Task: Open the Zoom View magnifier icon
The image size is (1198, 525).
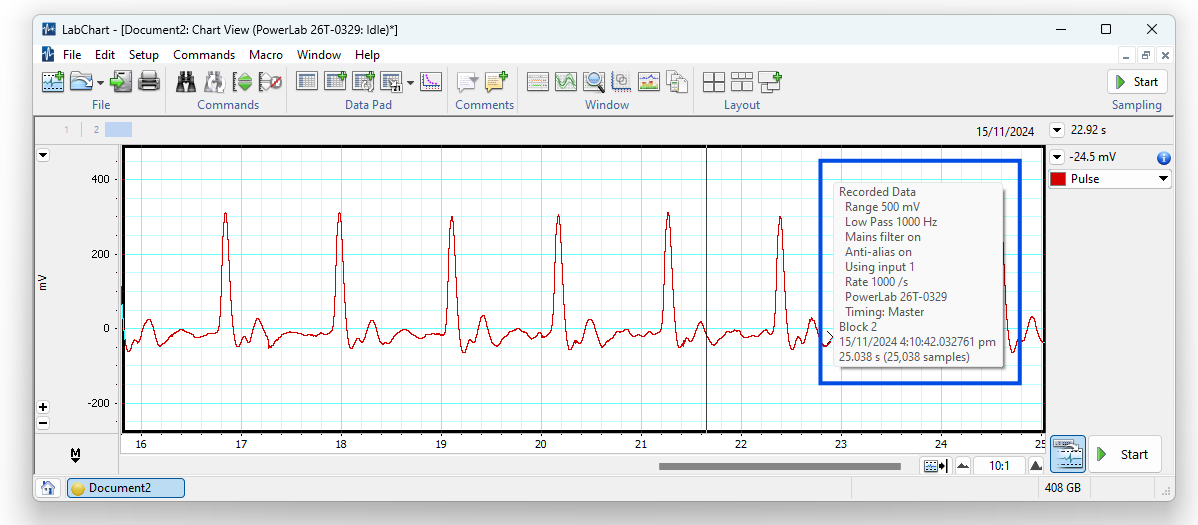Action: 594,82
